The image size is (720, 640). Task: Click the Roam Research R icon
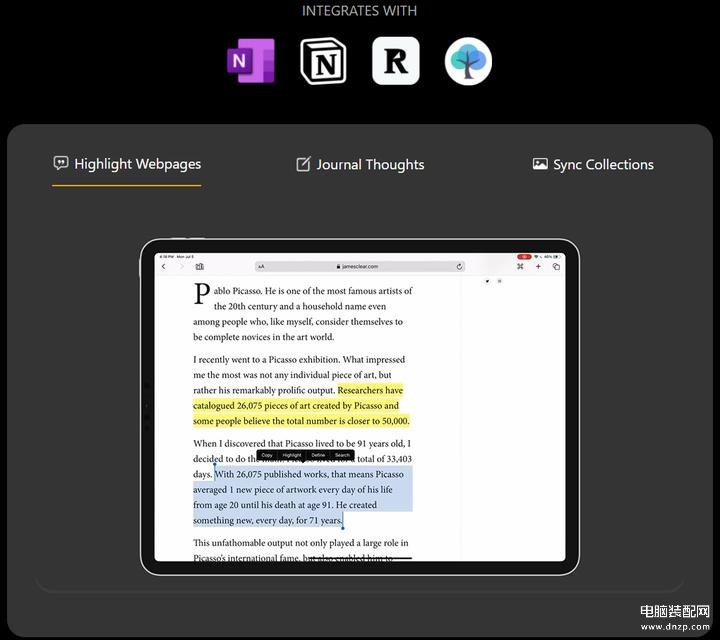pos(396,61)
